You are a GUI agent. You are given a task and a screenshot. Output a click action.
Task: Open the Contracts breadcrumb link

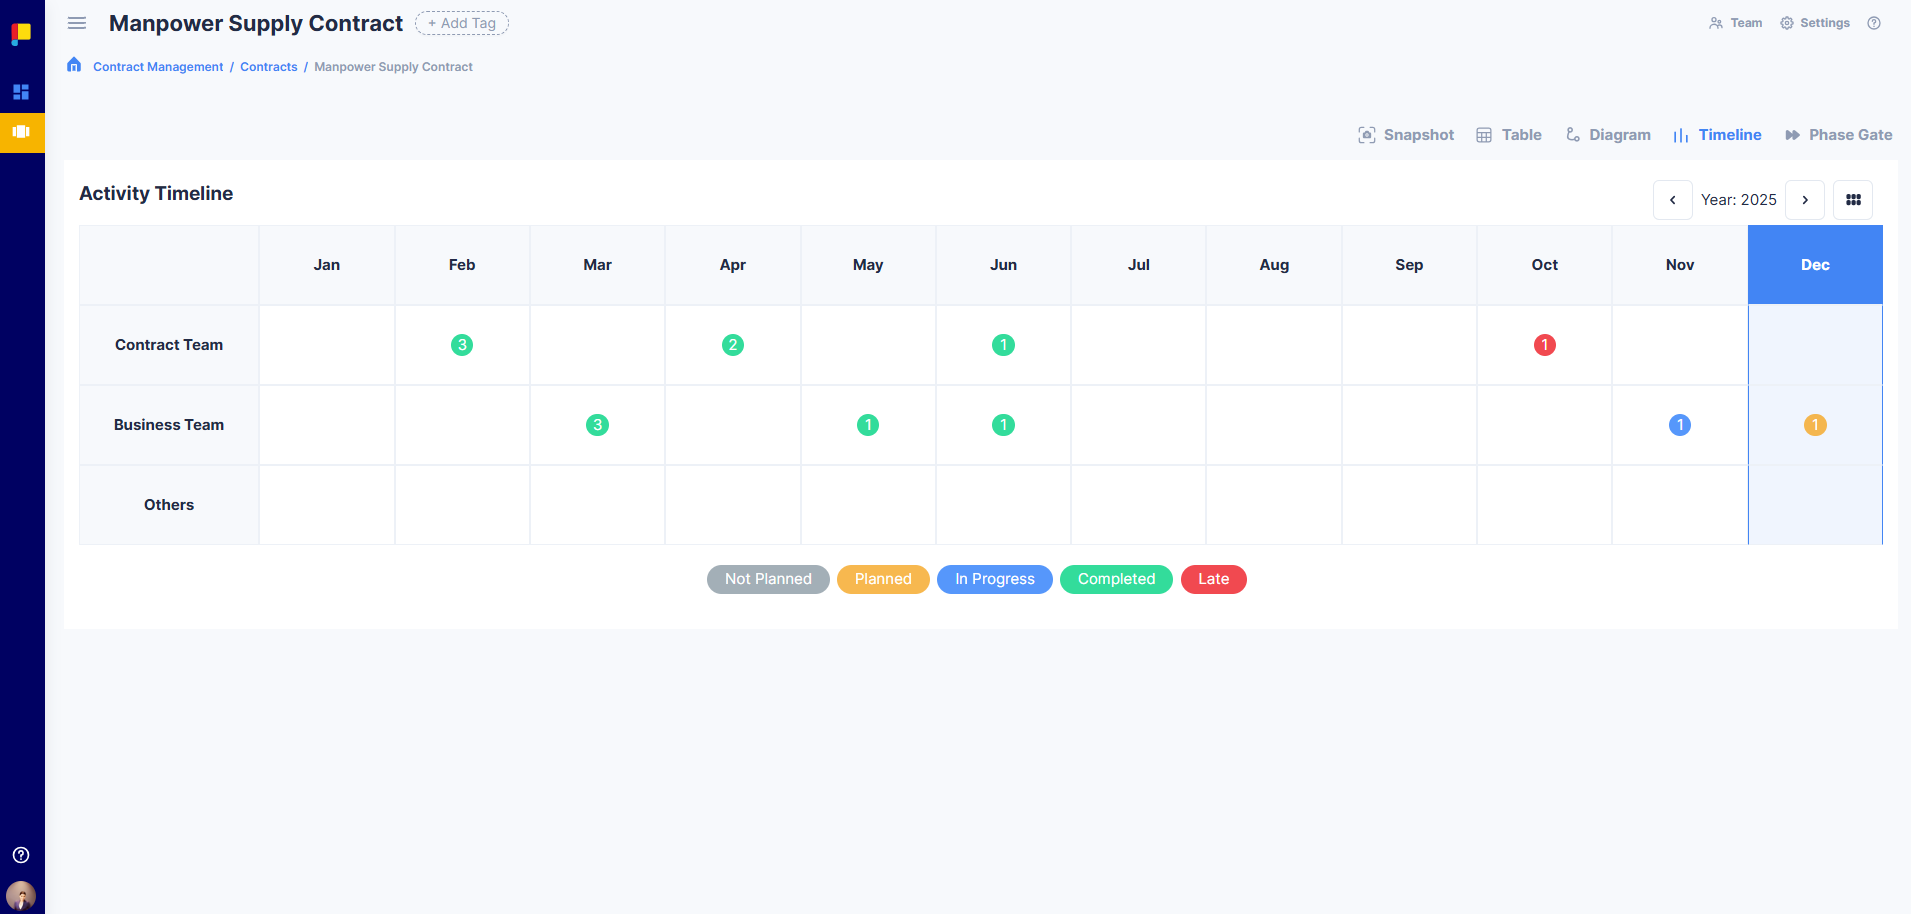(268, 66)
